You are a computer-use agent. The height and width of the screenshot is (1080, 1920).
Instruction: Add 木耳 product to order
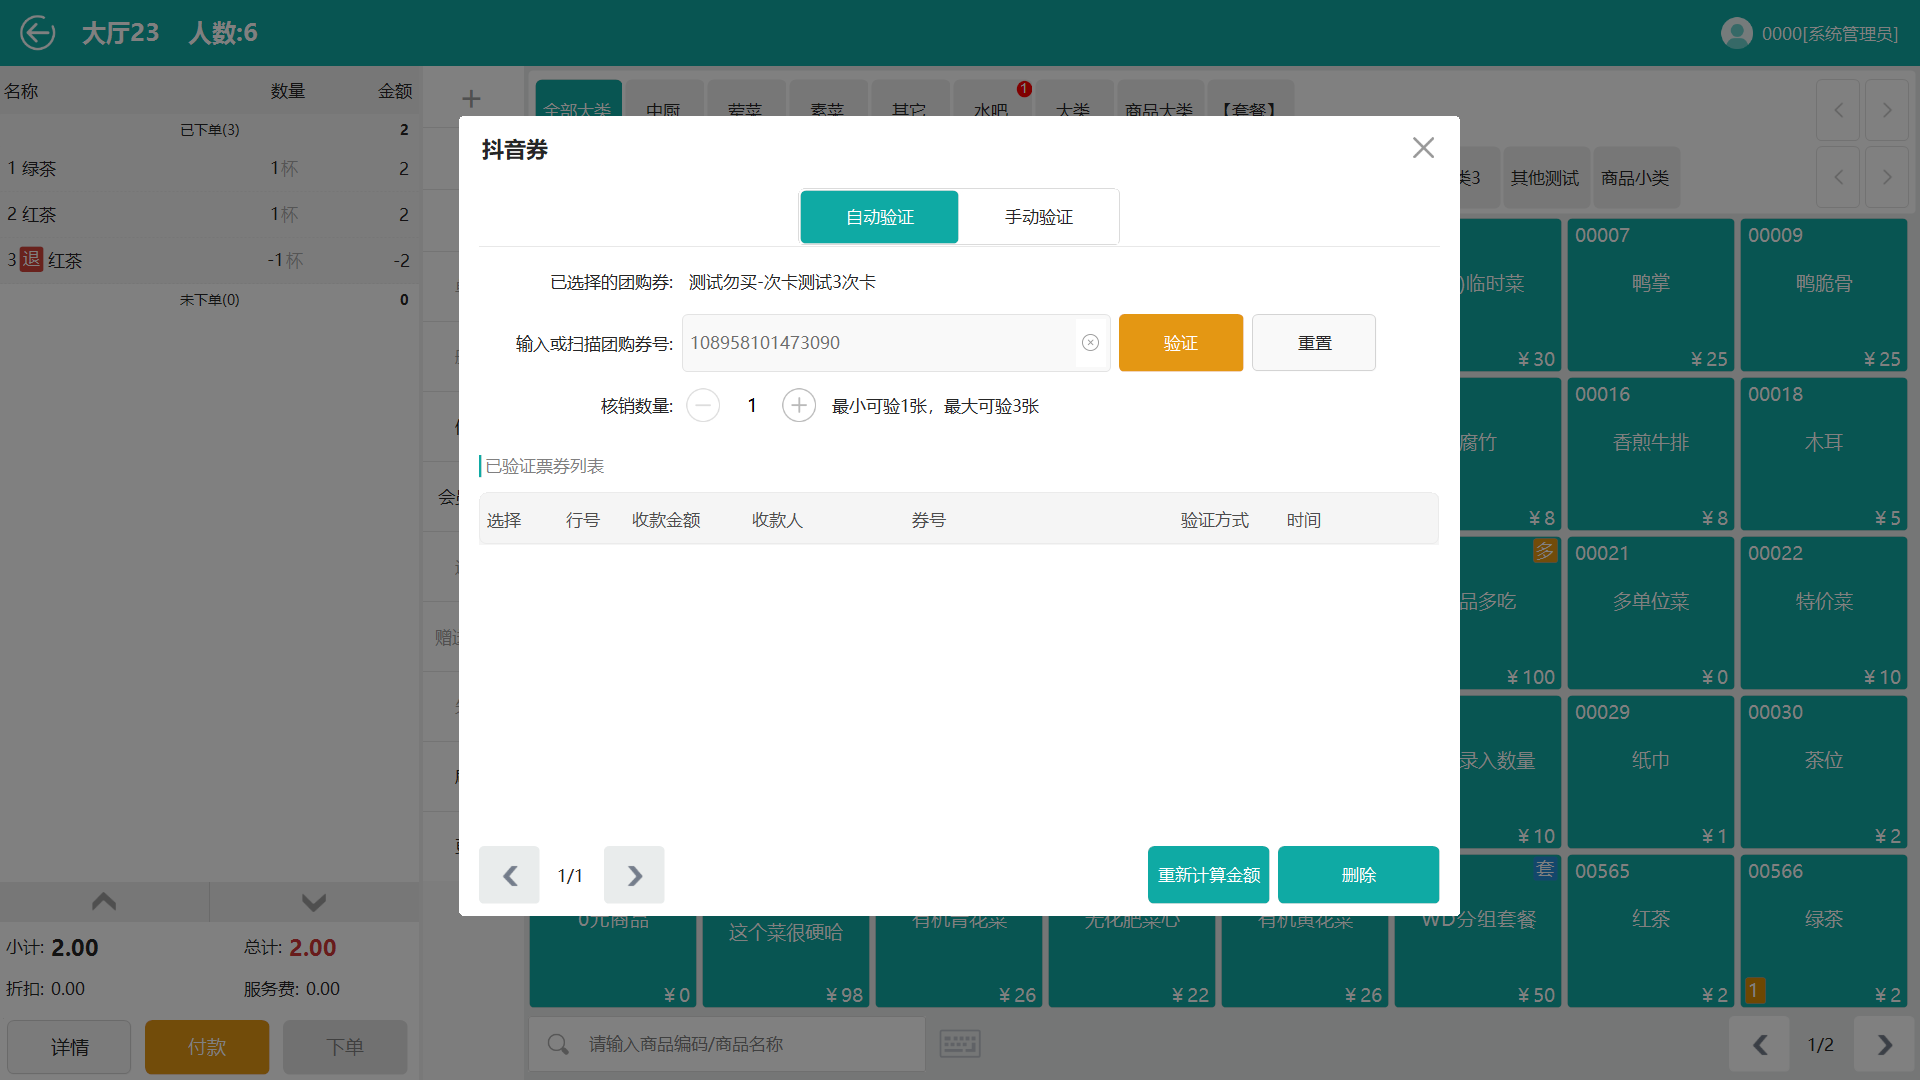pyautogui.click(x=1824, y=454)
